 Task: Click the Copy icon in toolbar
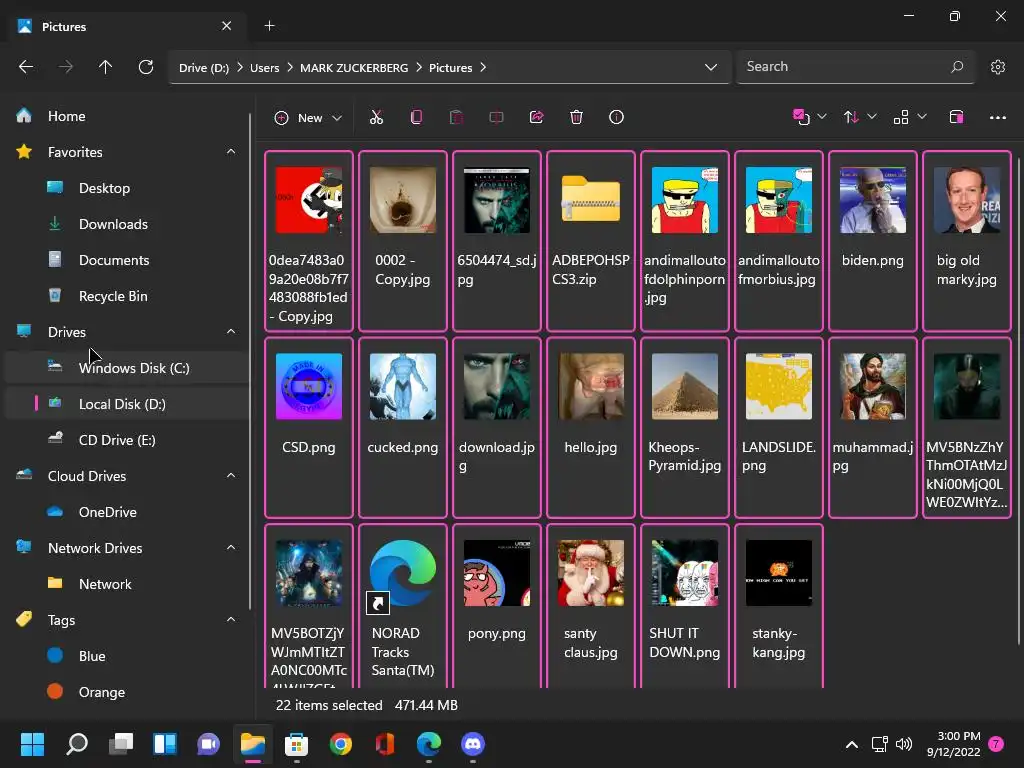click(416, 118)
